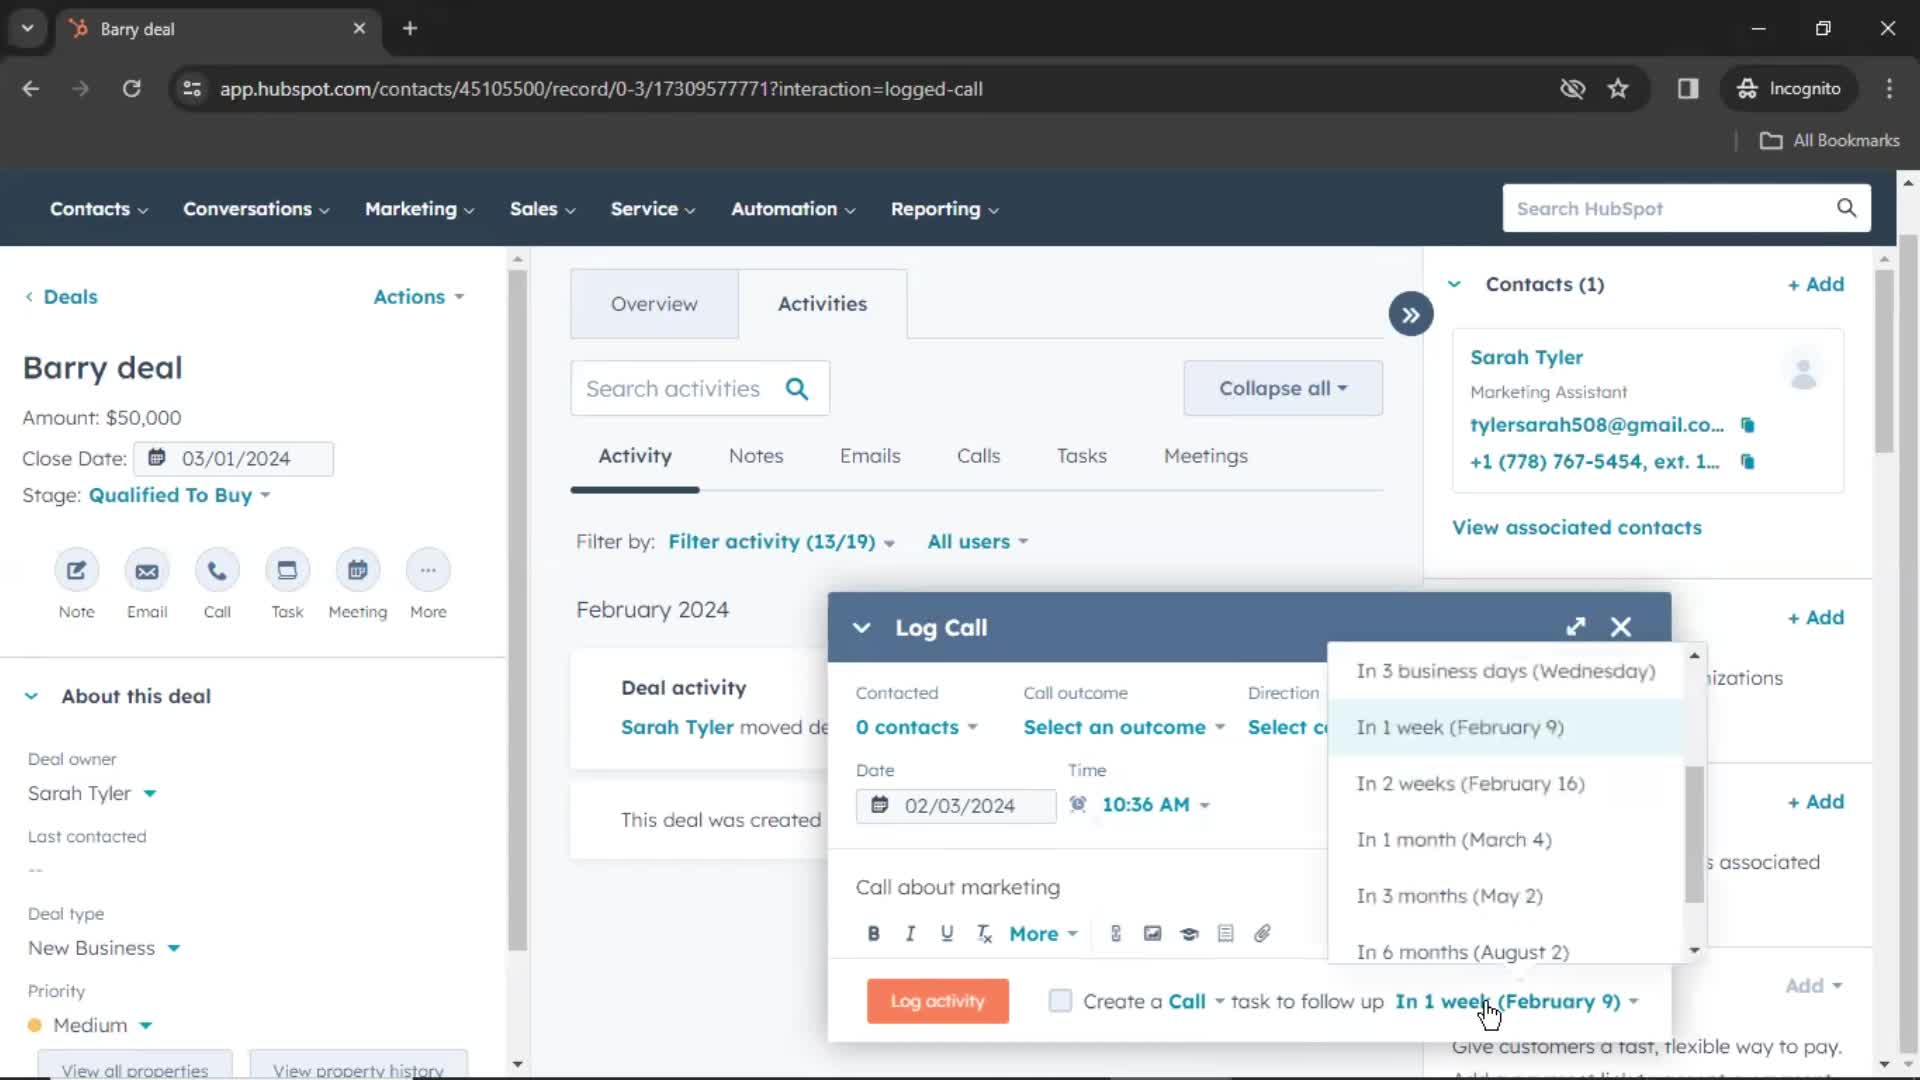Clear text formatting in call notes

[x=984, y=933]
